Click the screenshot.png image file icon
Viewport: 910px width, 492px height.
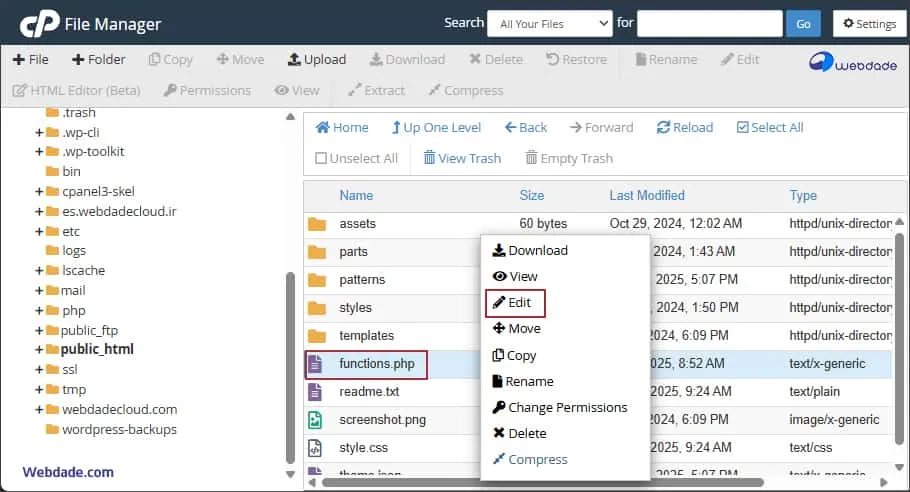coord(316,420)
